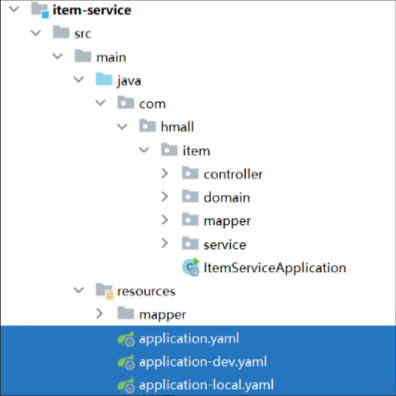The image size is (396, 396).
Task: Select the main folder
Action: pyautogui.click(x=111, y=57)
